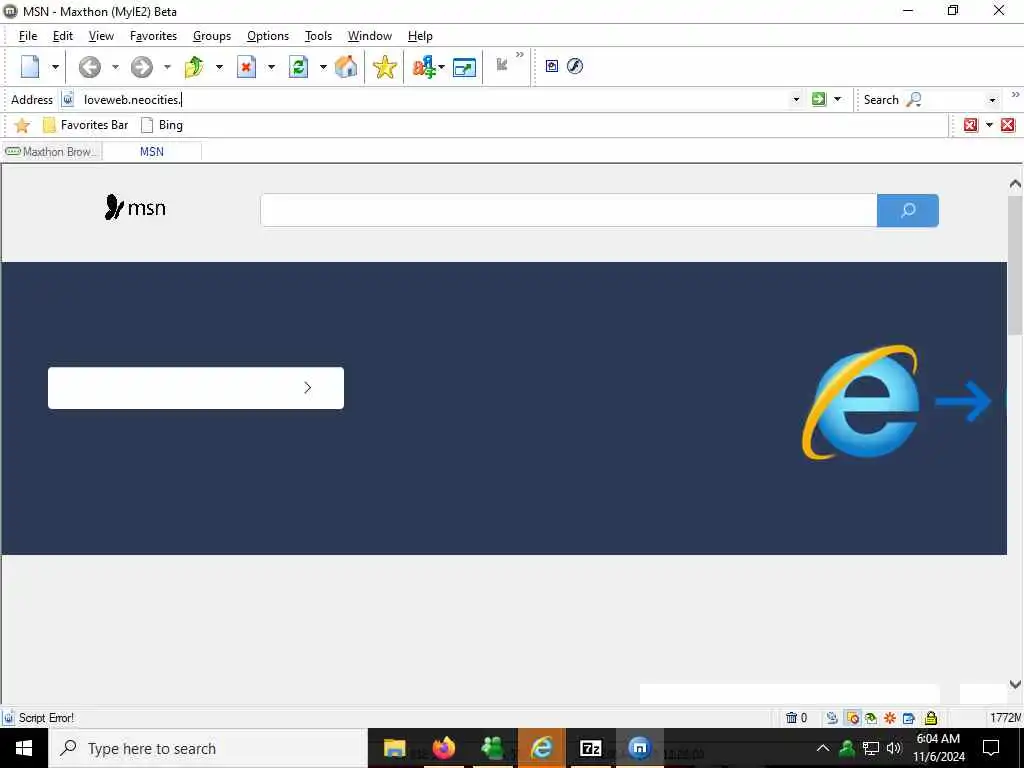Open the File menu
The image size is (1024, 768).
click(x=28, y=36)
